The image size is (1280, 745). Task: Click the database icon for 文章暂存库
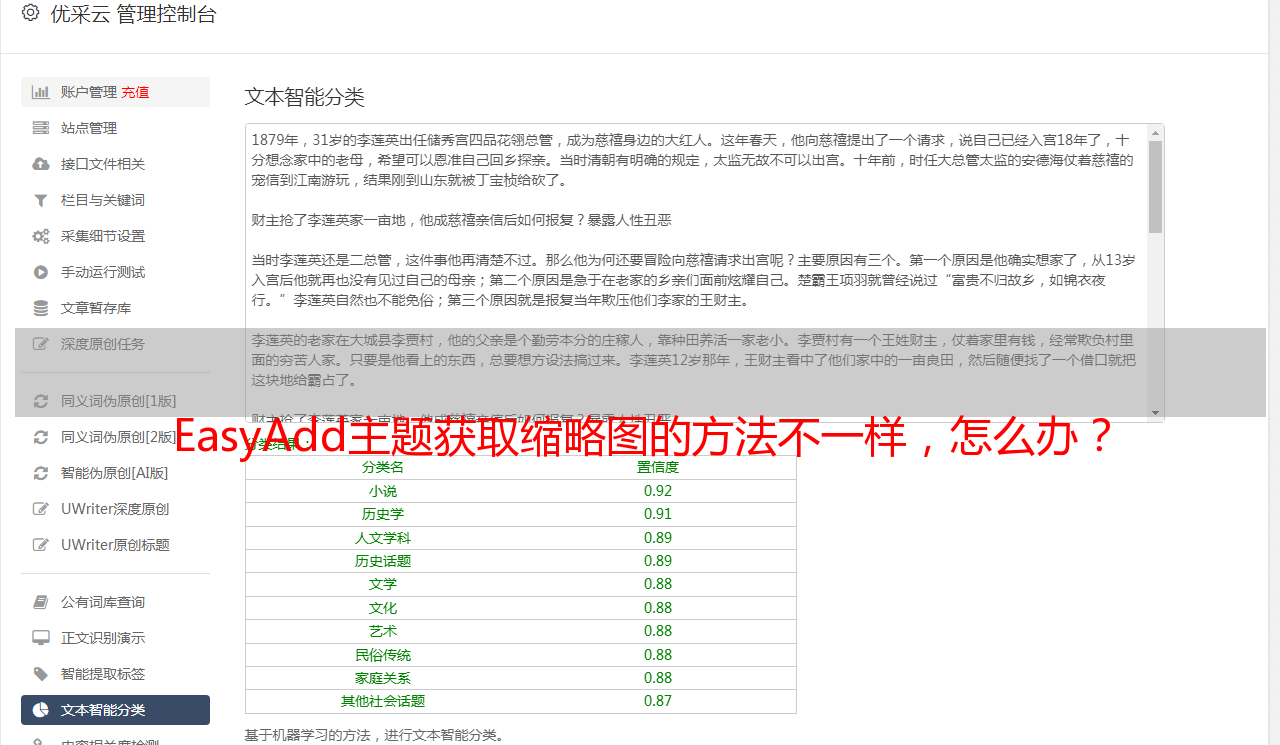(x=41, y=308)
